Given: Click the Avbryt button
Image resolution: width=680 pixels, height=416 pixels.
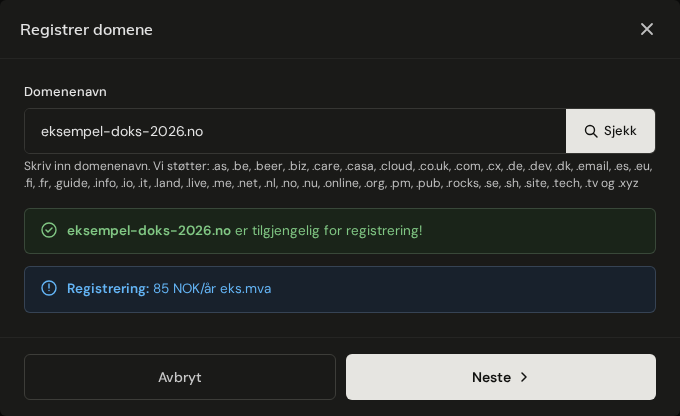Looking at the screenshot, I should [180, 377].
